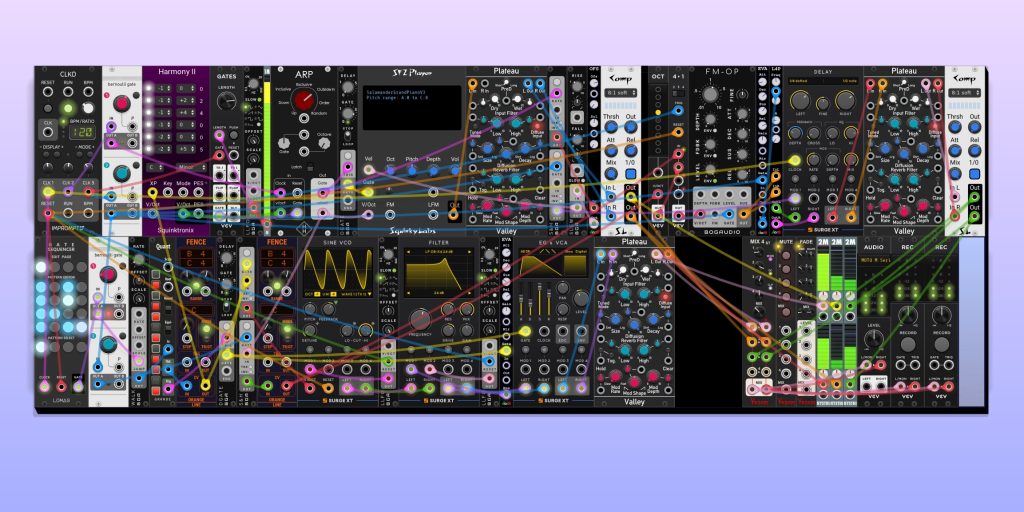Click the CLK 3 output jack on CLKD
This screenshot has width=1024, height=512.
click(x=89, y=192)
